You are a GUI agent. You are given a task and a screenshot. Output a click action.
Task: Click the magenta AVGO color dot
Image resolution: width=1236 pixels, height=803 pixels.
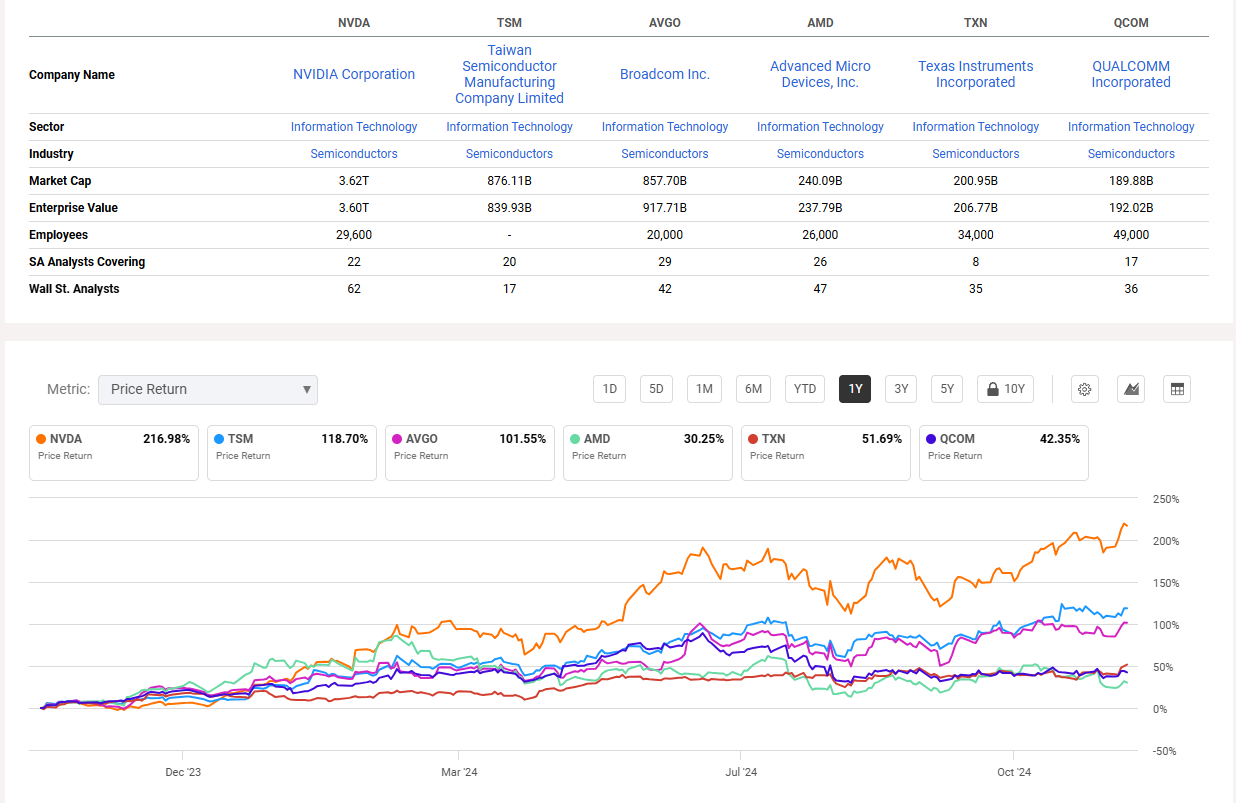pyautogui.click(x=396, y=439)
